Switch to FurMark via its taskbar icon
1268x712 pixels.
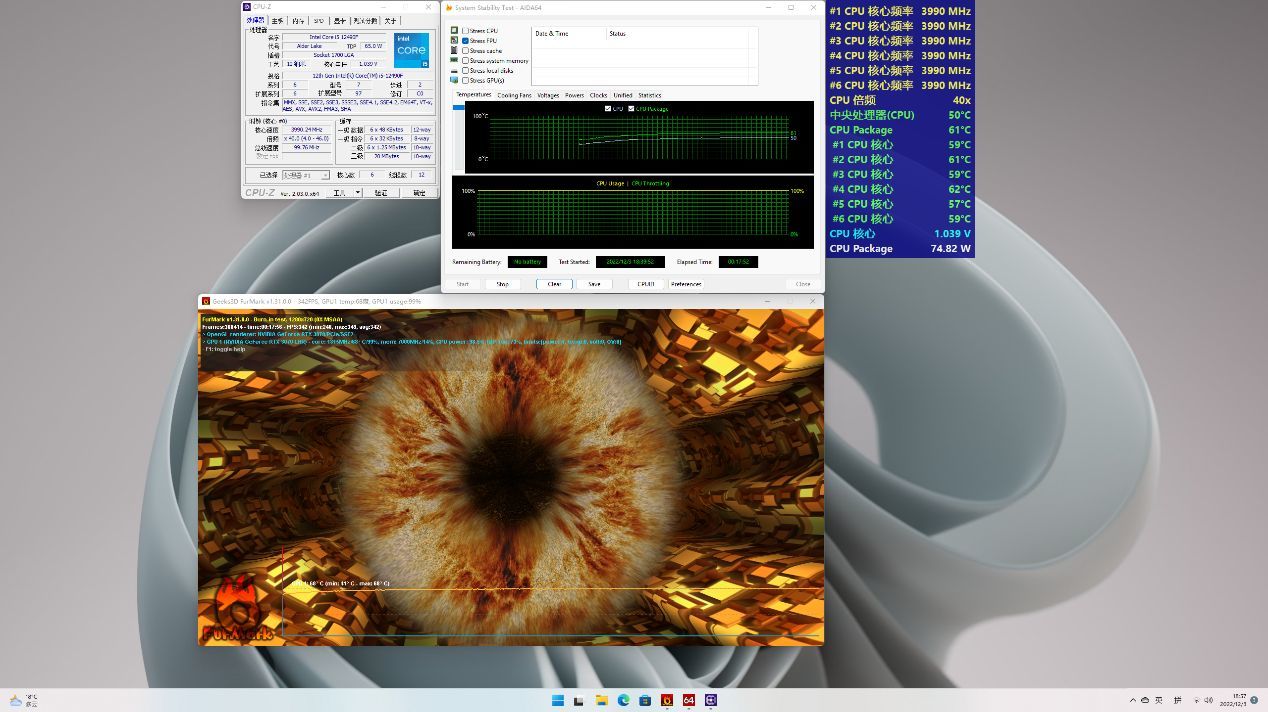coord(667,700)
